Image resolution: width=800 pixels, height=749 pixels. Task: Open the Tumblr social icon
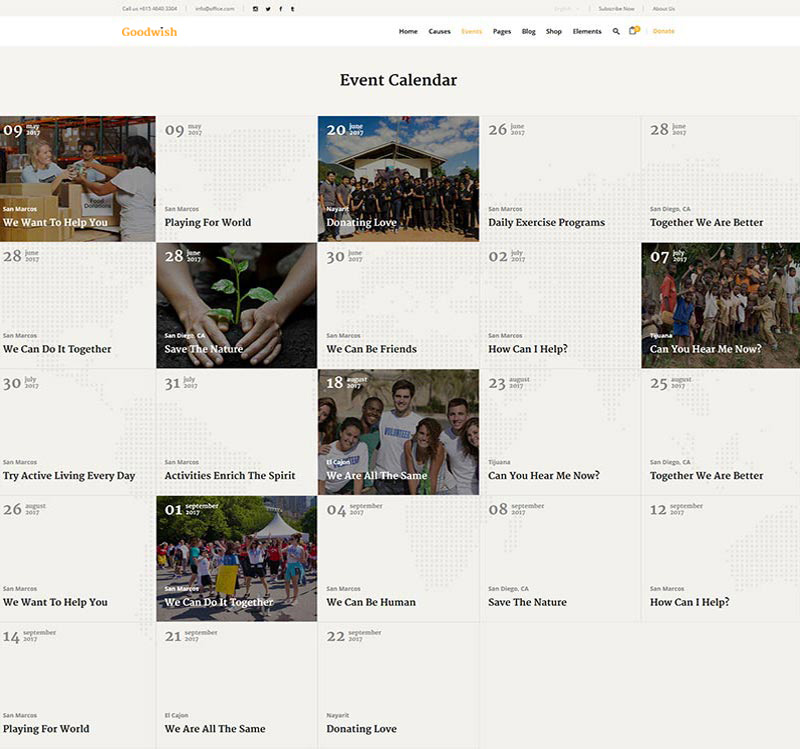tap(292, 8)
